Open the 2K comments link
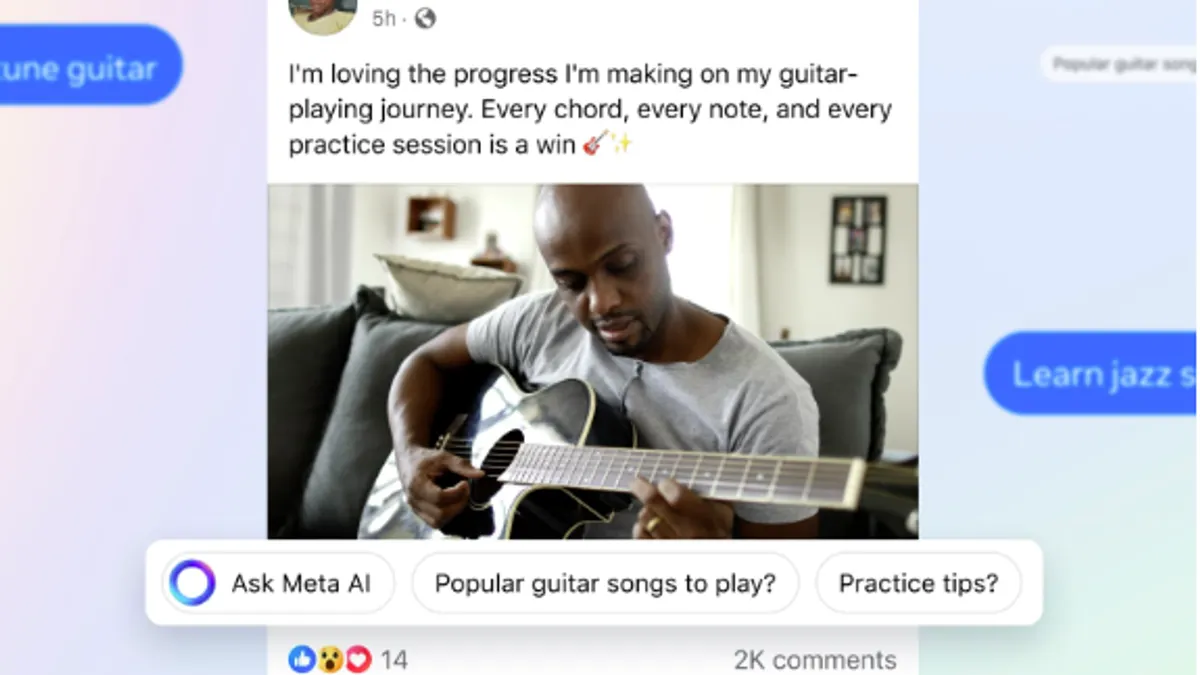Image resolution: width=1200 pixels, height=675 pixels. coord(815,660)
